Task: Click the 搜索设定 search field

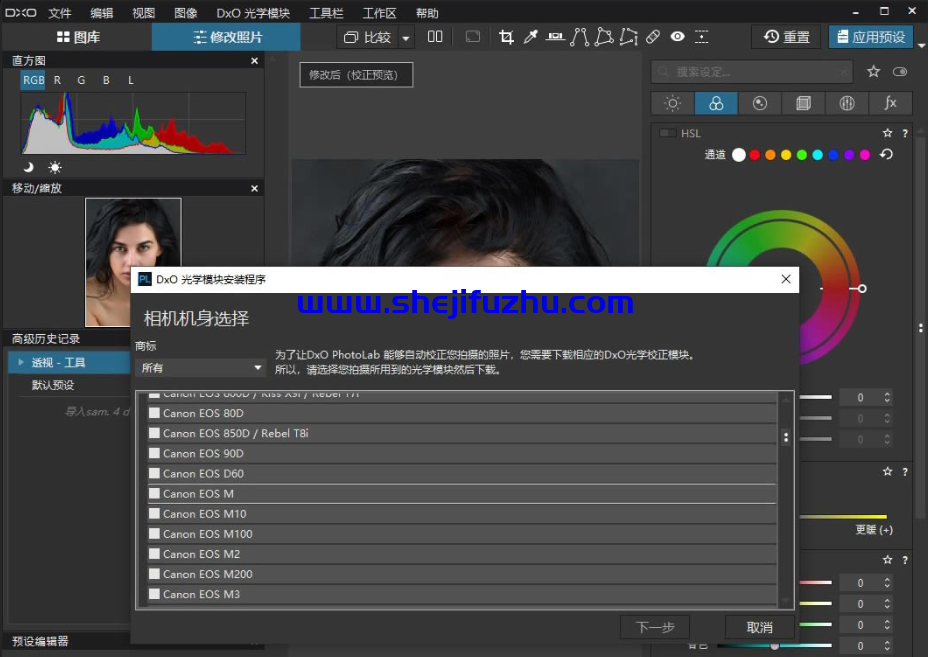Action: tap(752, 72)
